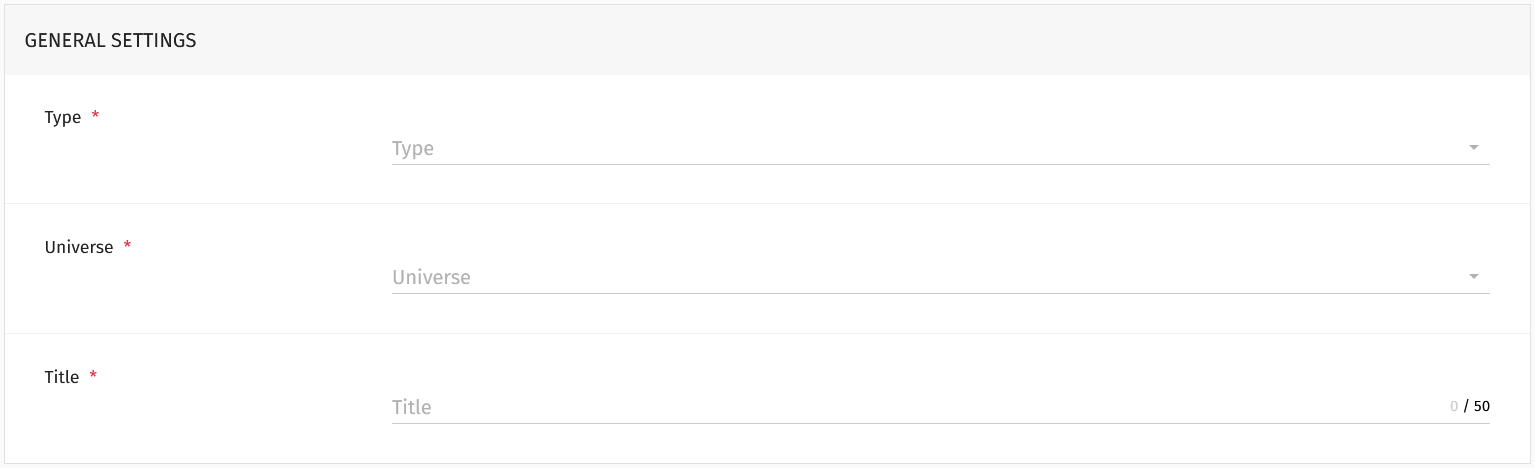Open the Universe selection combo box

940,277
